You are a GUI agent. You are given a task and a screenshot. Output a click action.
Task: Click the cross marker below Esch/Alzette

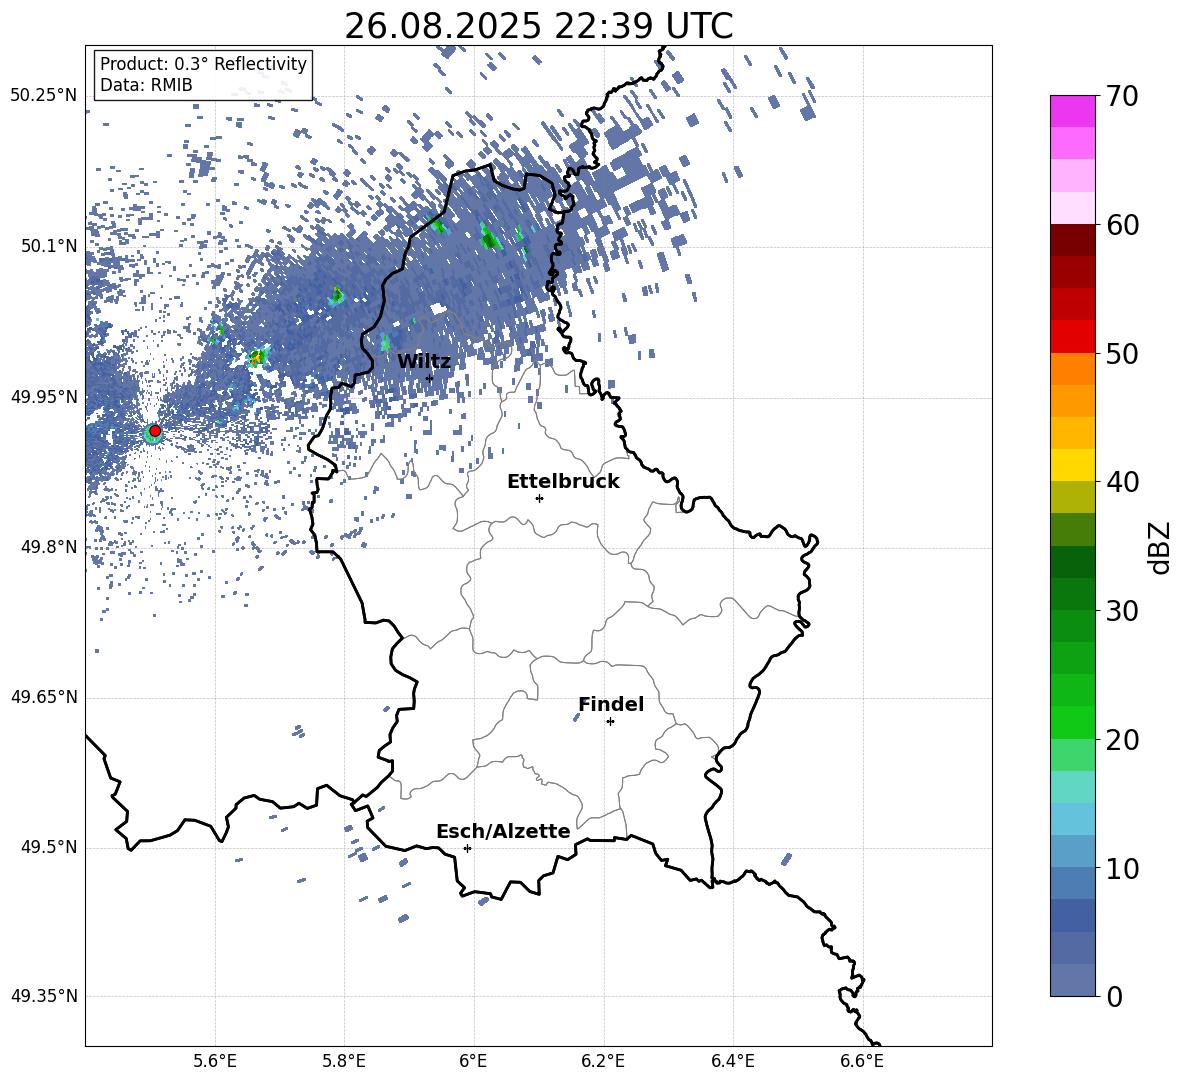coord(467,848)
